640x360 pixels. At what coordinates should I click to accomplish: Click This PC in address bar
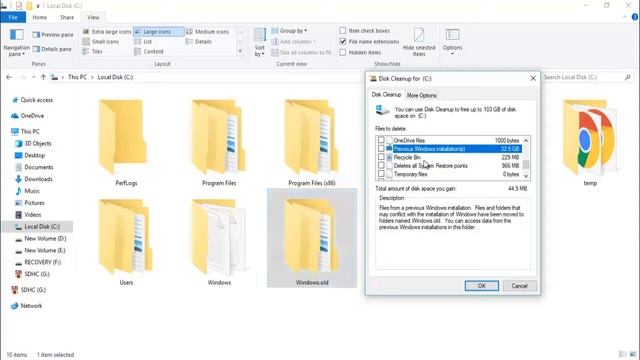pos(77,77)
